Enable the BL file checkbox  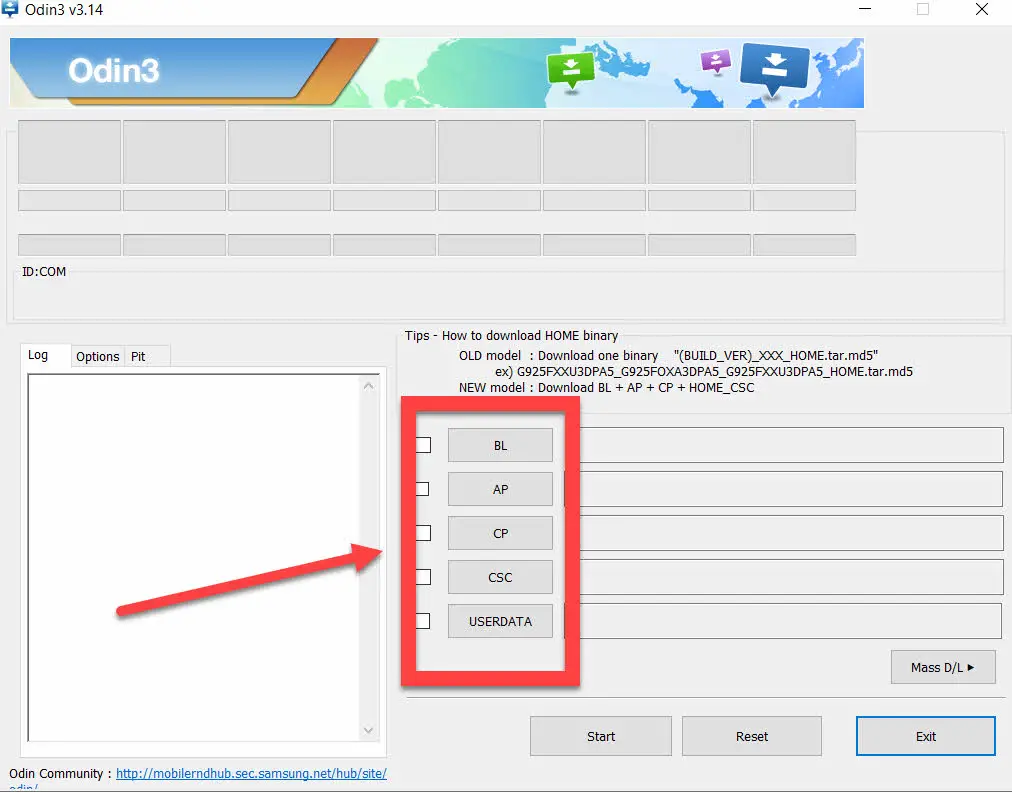(x=423, y=445)
